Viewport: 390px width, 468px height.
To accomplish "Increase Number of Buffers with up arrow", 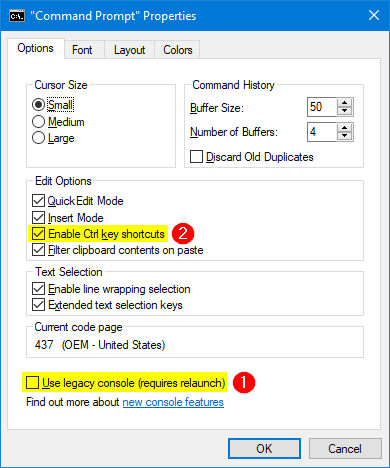I will point(345,128).
